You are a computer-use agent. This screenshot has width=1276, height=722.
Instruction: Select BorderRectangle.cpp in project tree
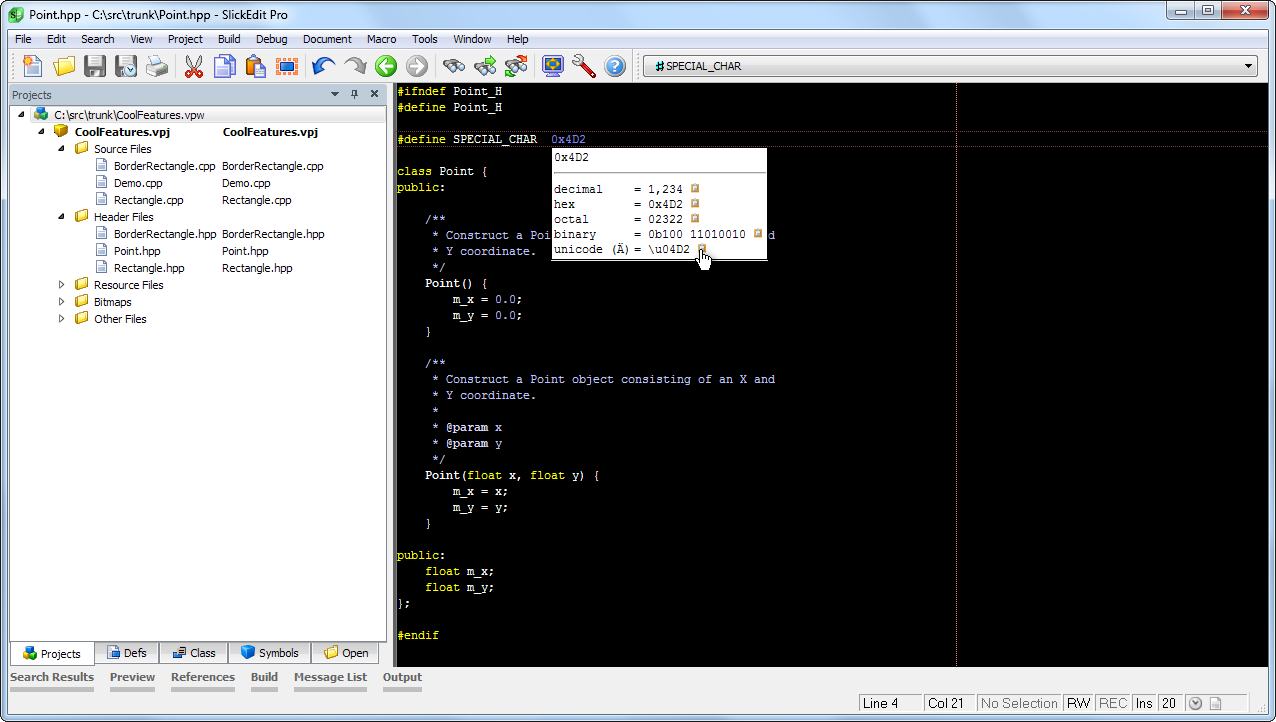164,166
